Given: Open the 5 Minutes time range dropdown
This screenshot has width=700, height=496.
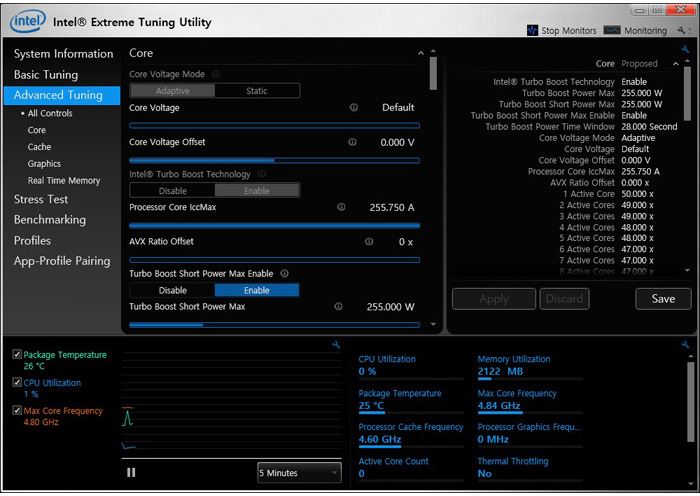Looking at the screenshot, I should 298,473.
